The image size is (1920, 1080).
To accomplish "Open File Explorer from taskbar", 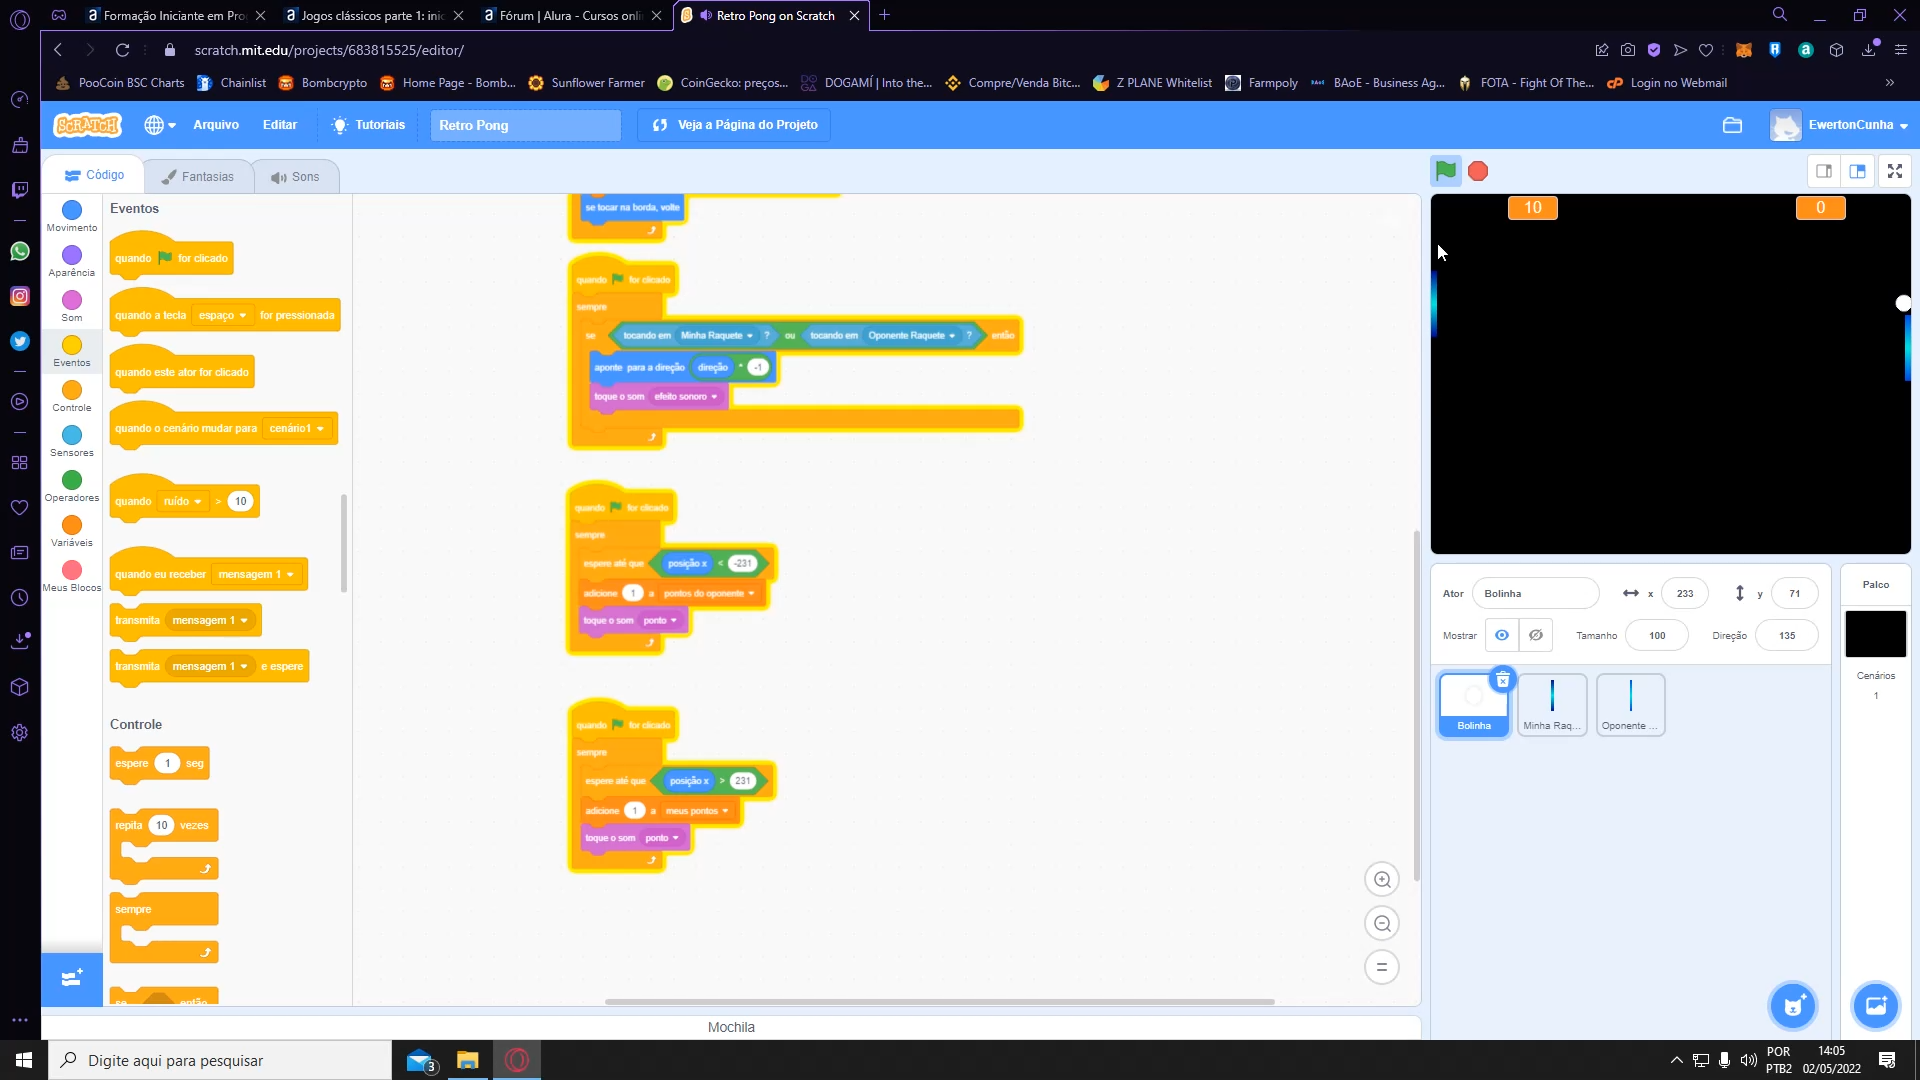I will tap(467, 1060).
